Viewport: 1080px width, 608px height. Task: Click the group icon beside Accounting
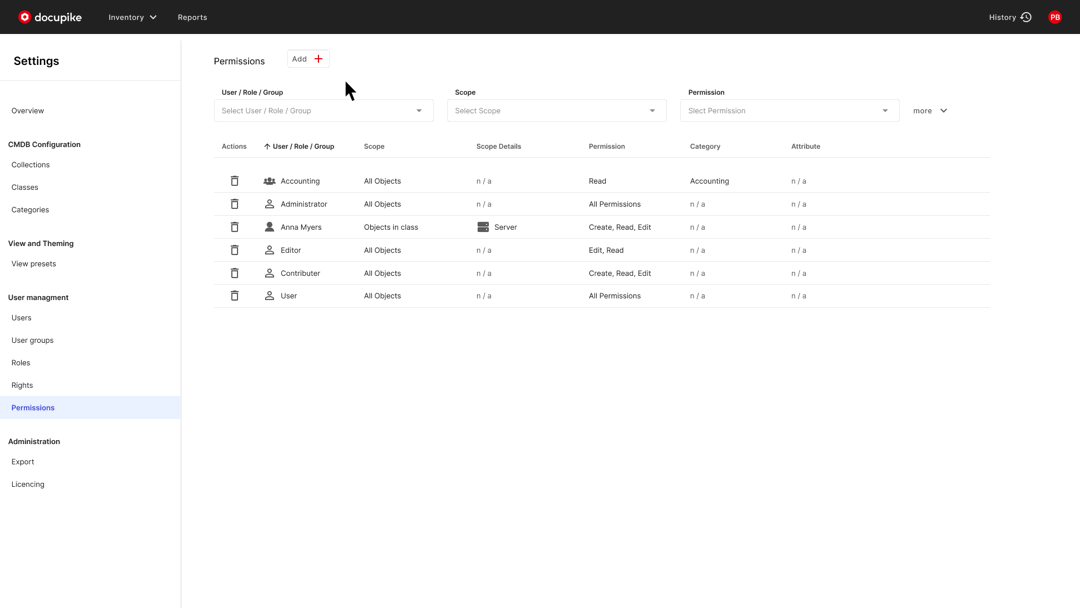click(268, 181)
